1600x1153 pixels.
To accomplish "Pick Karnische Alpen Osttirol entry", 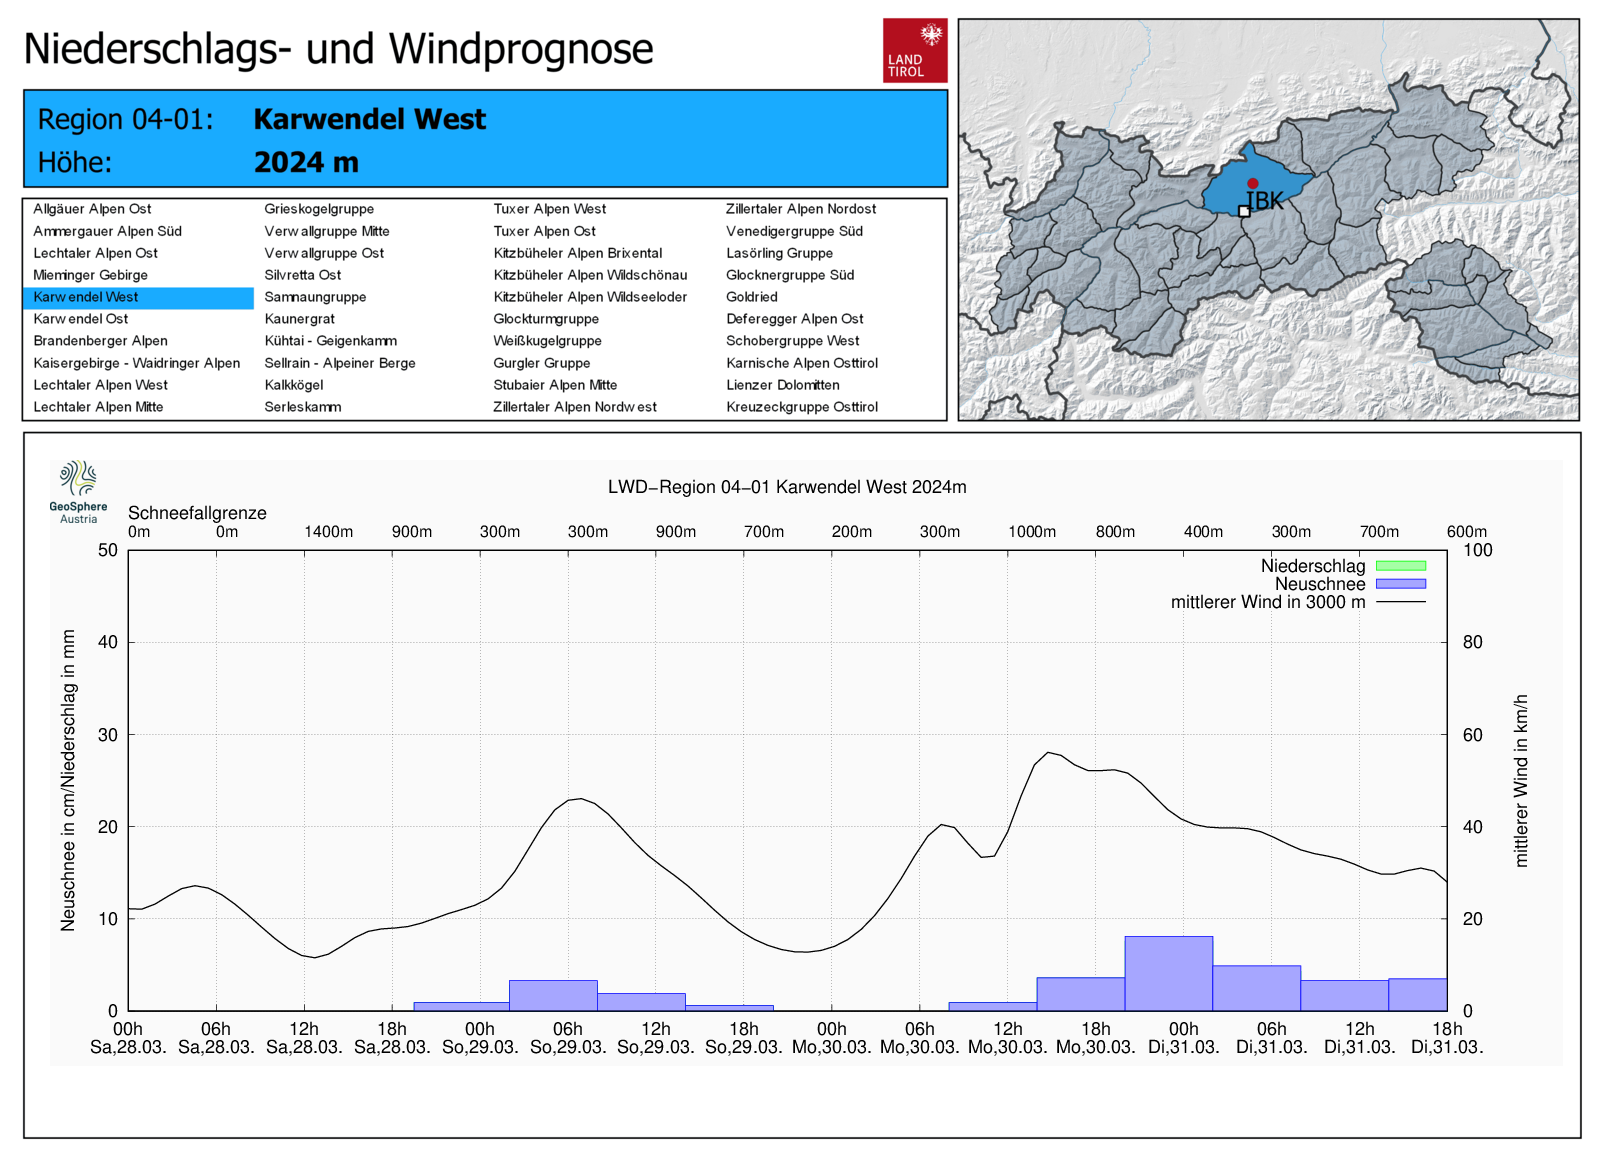I will pyautogui.click(x=802, y=363).
